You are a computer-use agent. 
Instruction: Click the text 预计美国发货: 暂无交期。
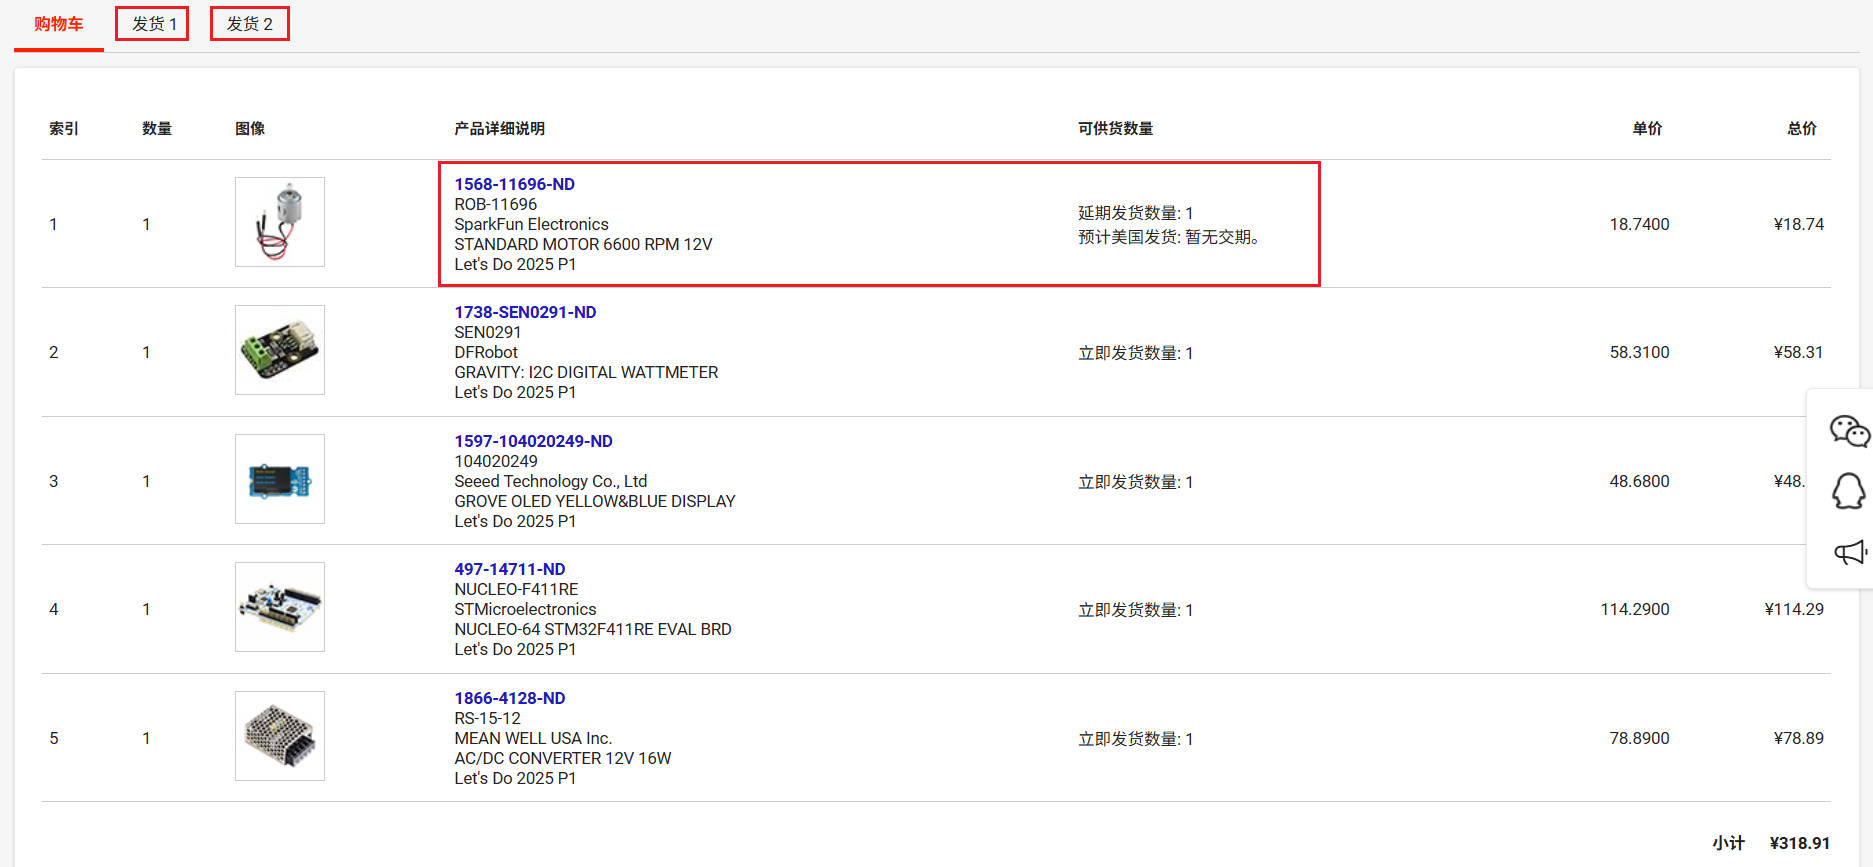click(1168, 237)
